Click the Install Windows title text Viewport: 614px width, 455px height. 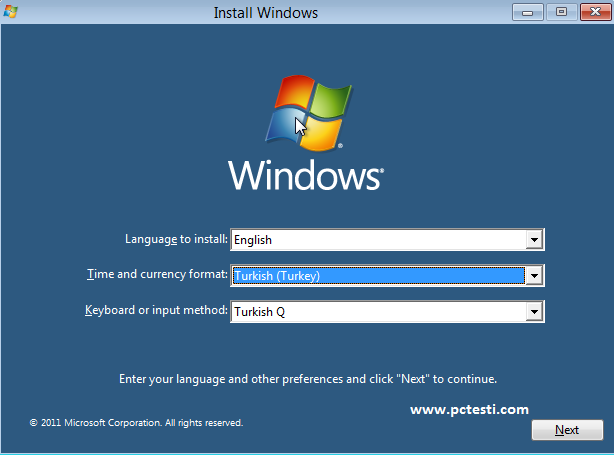265,13
